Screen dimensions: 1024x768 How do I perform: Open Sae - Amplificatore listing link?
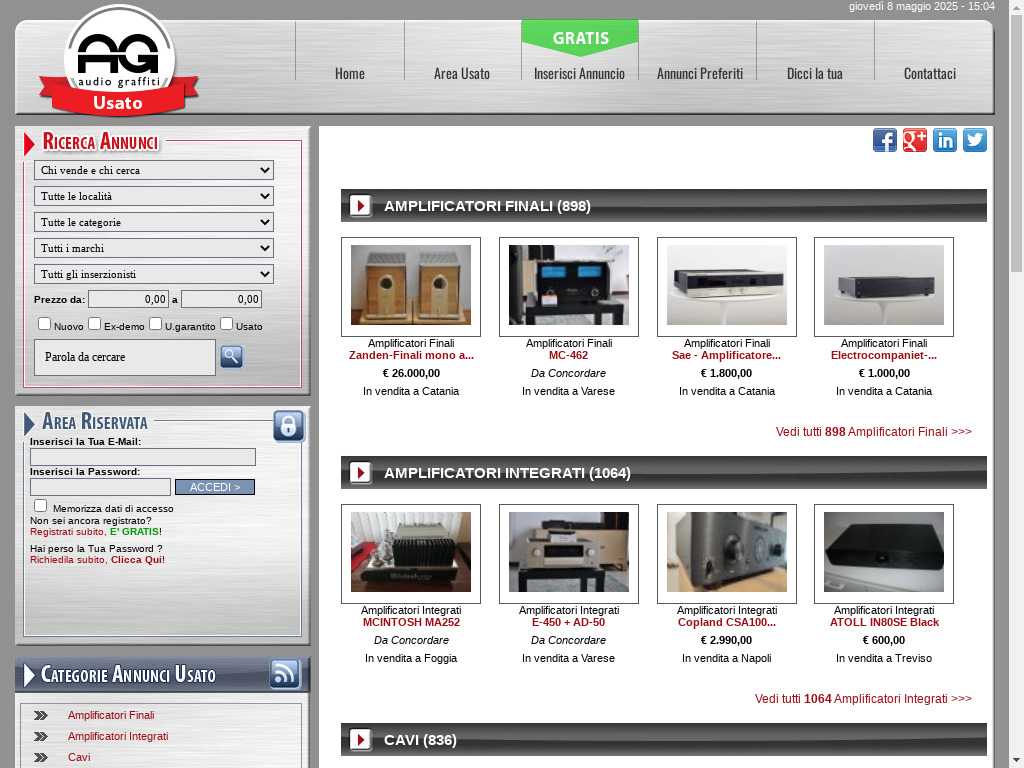[x=726, y=355]
